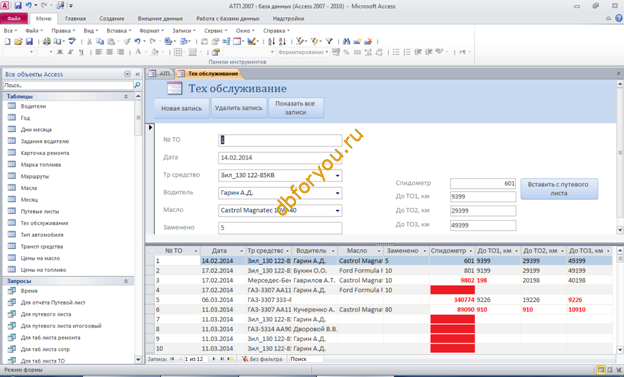624x377 pixels.
Task: Open the Записи dropdown menu
Action: click(183, 31)
